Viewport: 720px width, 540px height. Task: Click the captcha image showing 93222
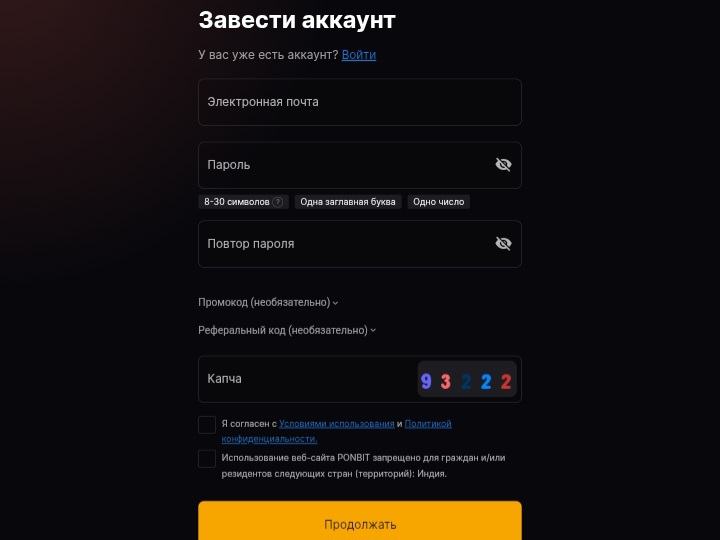pyautogui.click(x=467, y=379)
